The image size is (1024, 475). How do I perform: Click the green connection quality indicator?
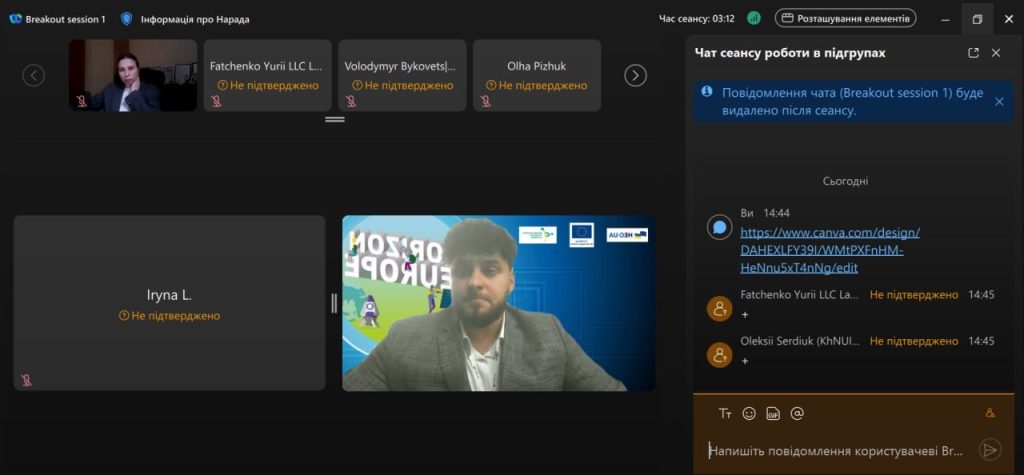pyautogui.click(x=754, y=18)
